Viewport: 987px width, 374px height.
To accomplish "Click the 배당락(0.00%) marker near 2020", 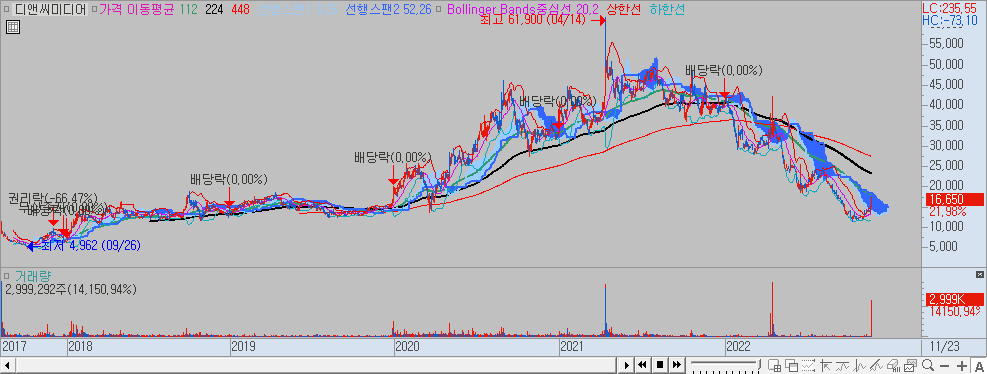I will click(x=393, y=157).
